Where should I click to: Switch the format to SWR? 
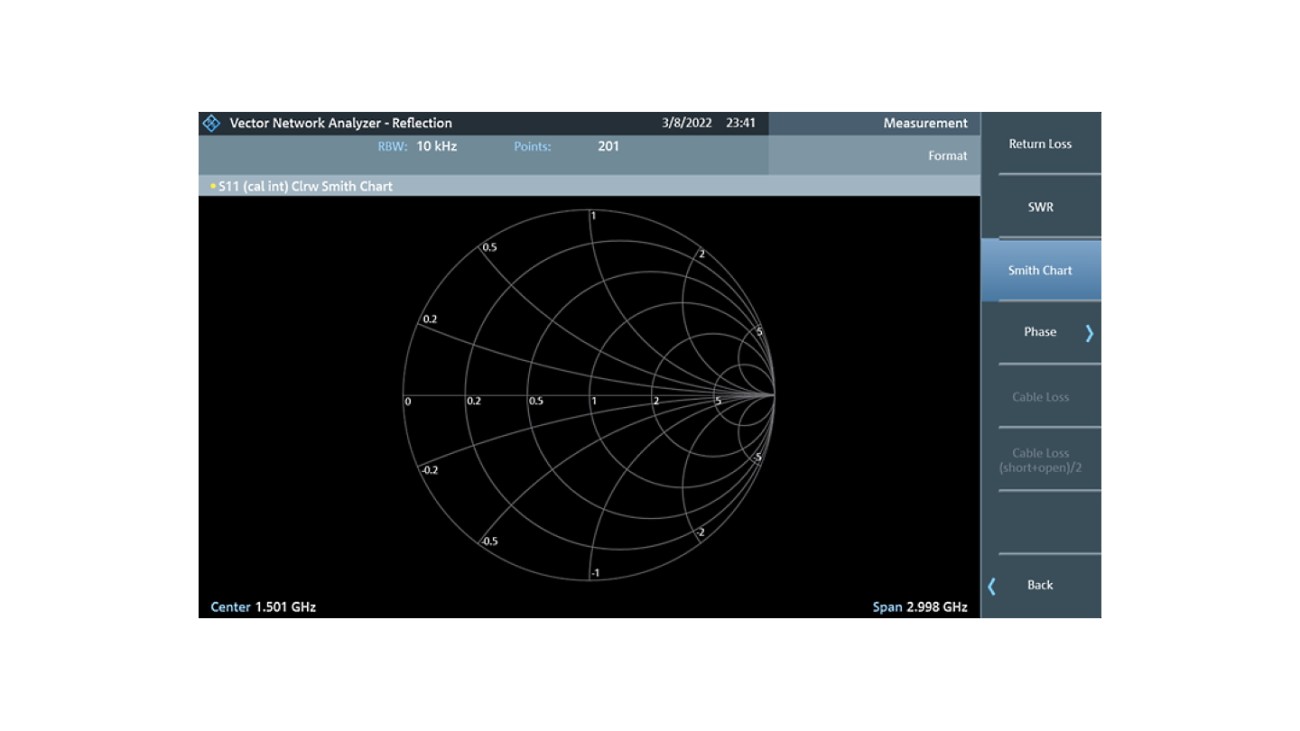click(x=1040, y=207)
